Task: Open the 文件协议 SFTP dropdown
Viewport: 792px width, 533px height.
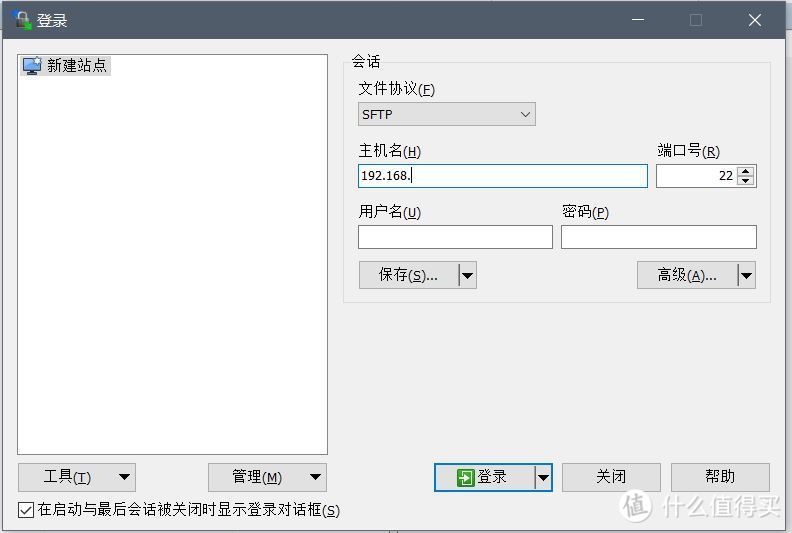Action: (x=446, y=115)
